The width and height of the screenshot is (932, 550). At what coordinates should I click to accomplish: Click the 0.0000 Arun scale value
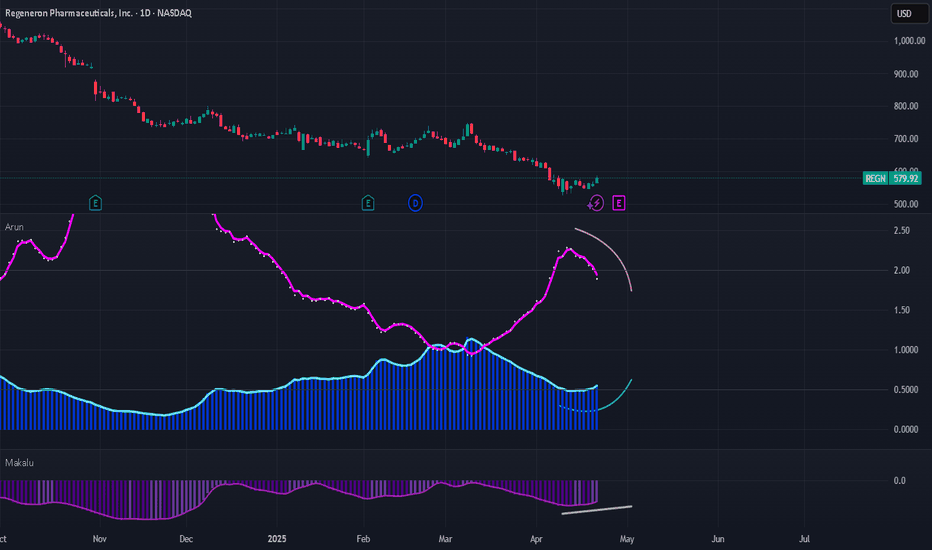(906, 429)
